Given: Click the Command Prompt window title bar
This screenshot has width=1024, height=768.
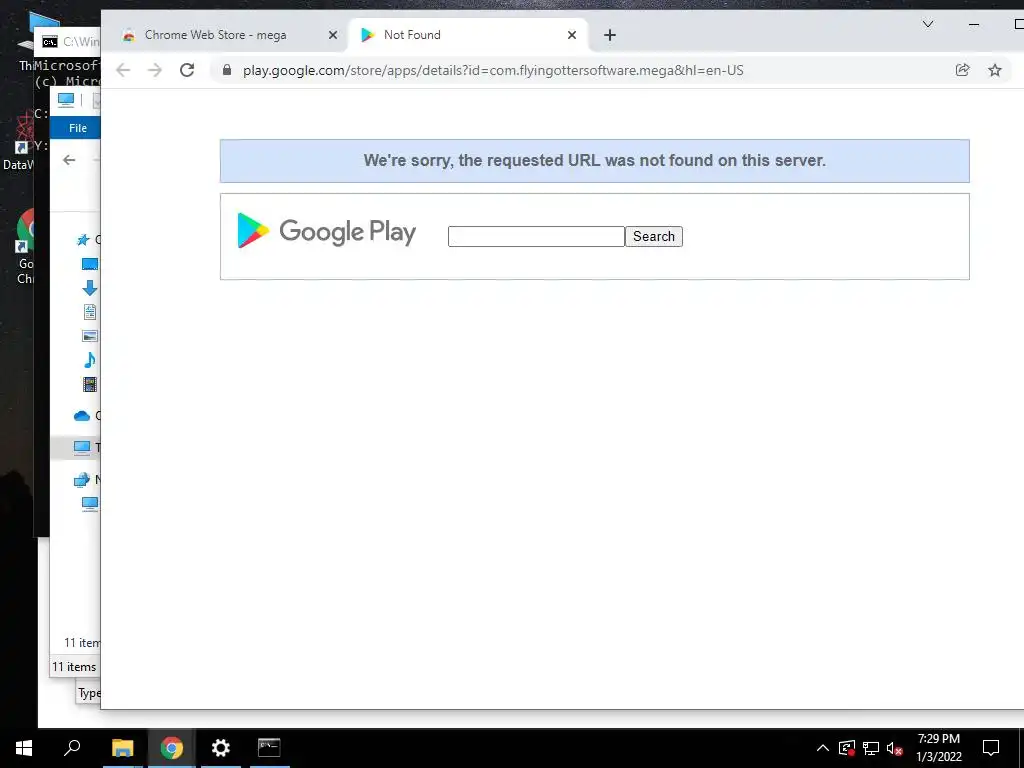Looking at the screenshot, I should 68,42.
